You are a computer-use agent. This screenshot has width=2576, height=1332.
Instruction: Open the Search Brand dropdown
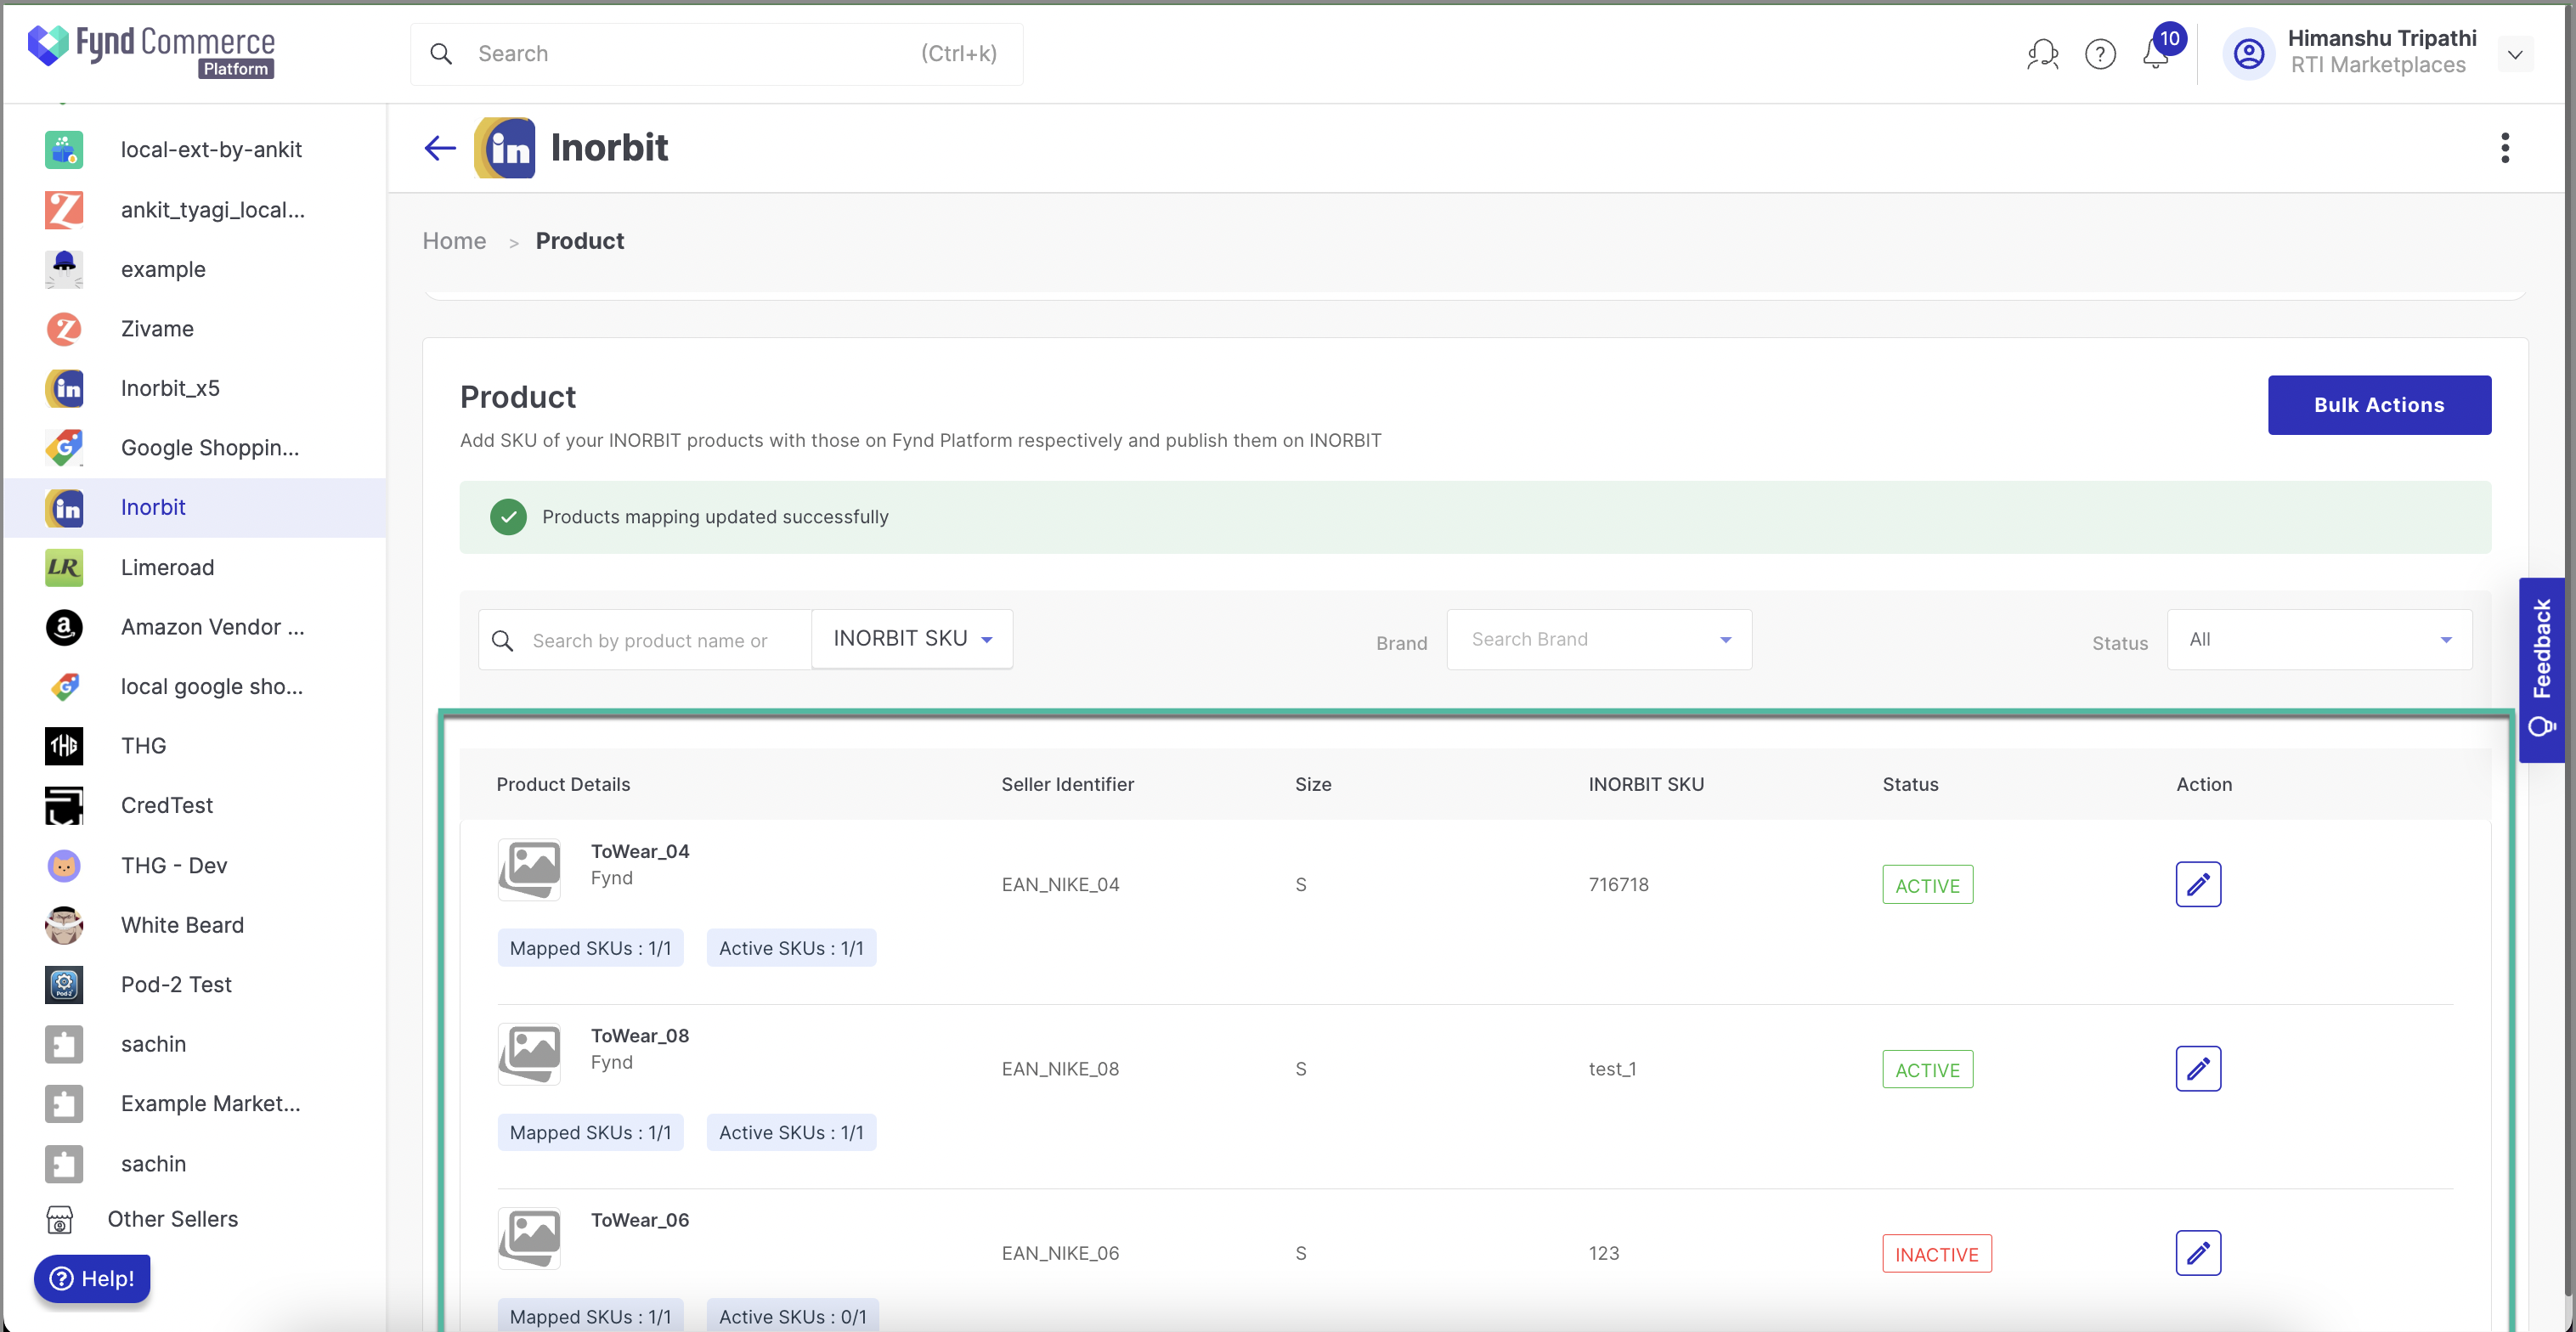[1598, 640]
